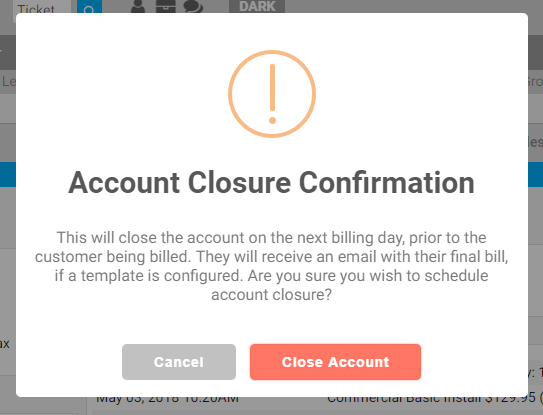Viewport: 543px width, 415px height.
Task: Click the blue highlighted bar on left edge
Action: [8, 175]
